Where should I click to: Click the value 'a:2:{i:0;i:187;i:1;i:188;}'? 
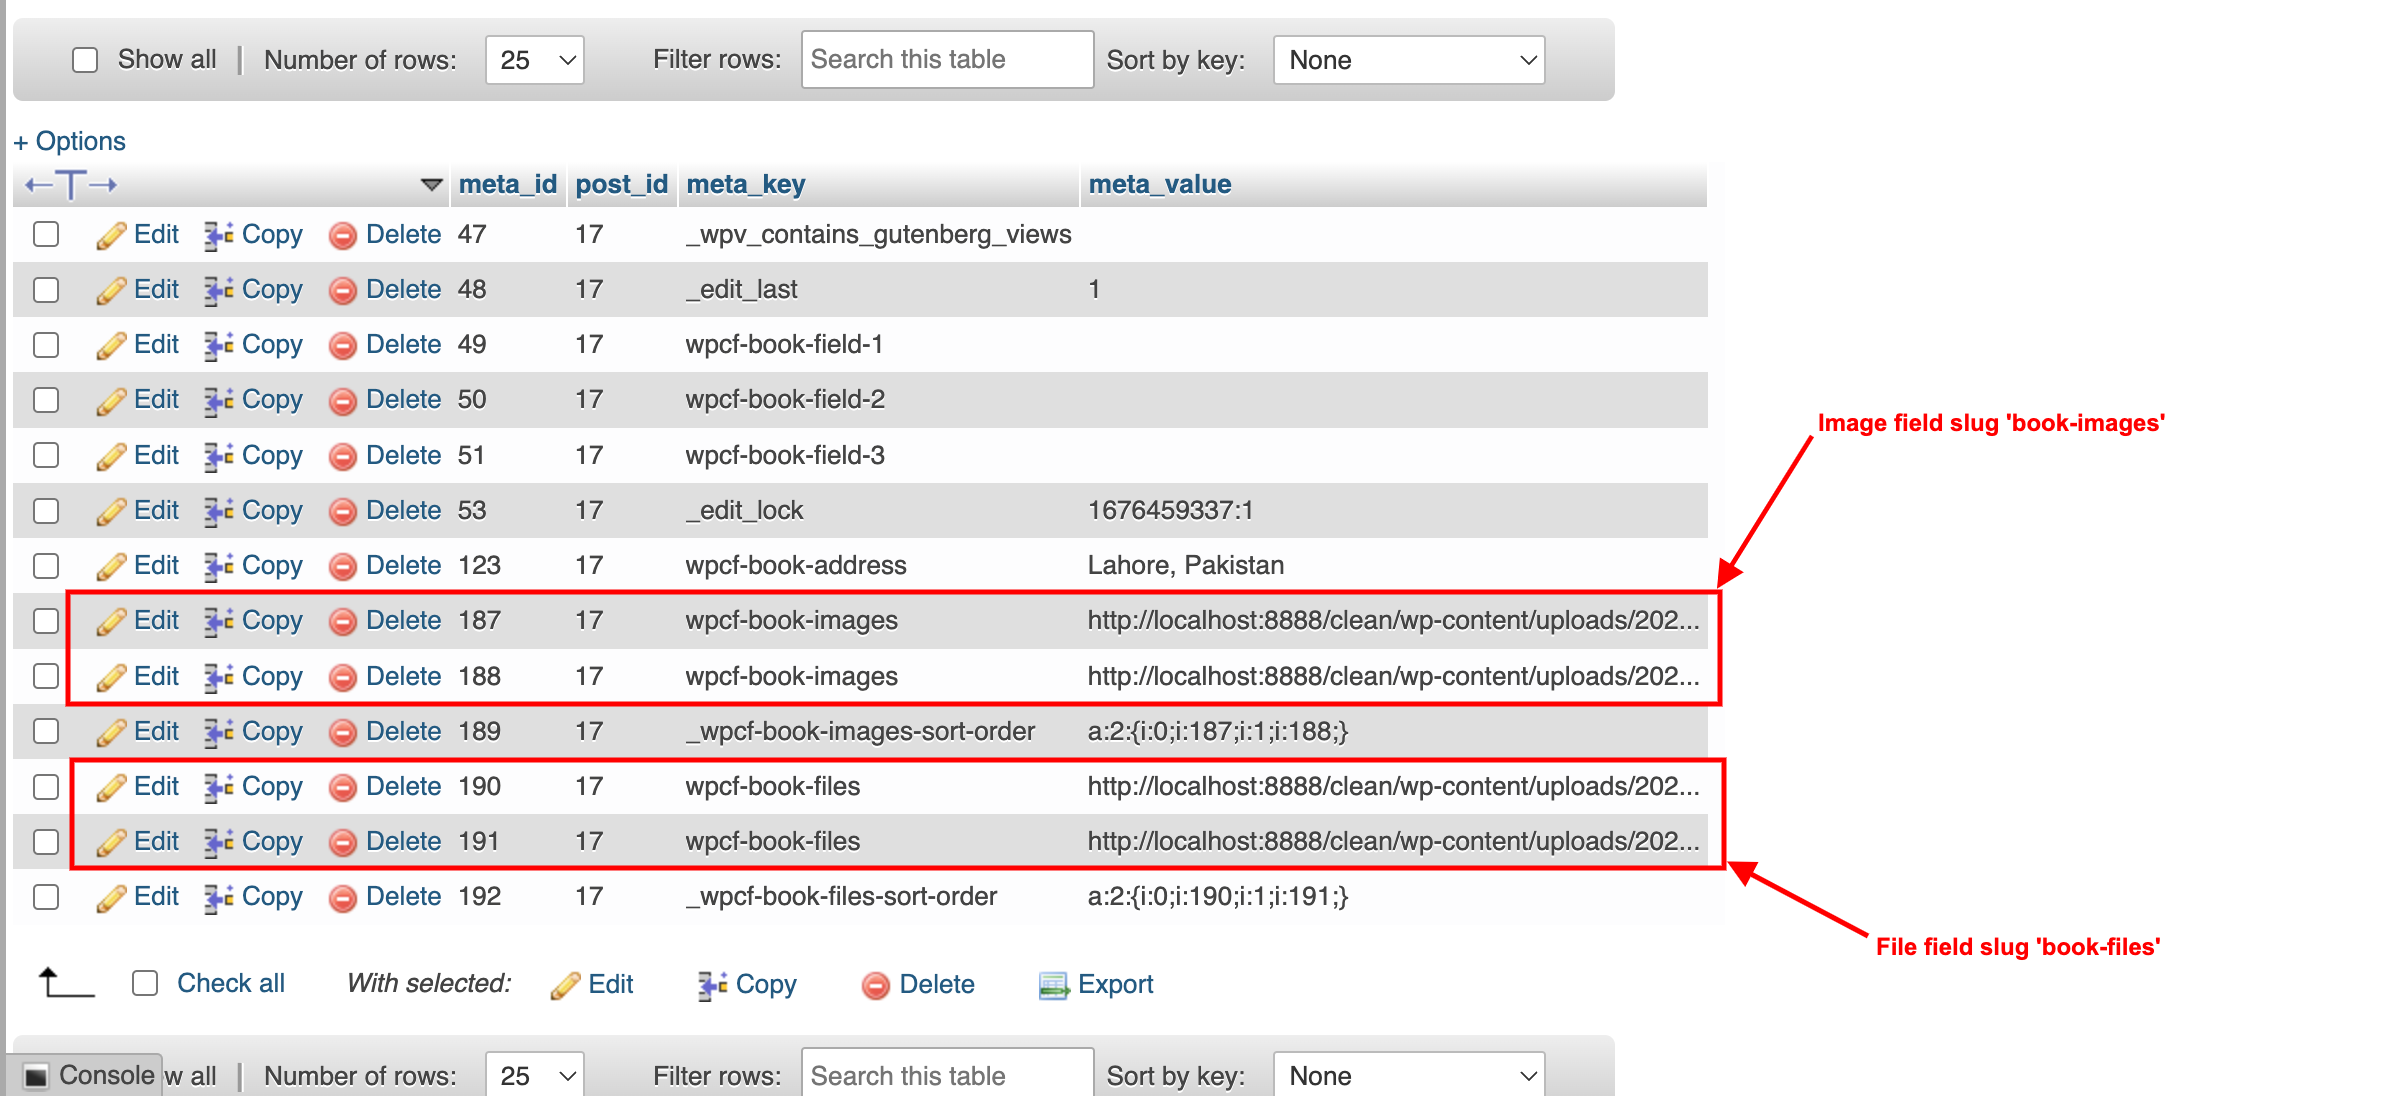click(1217, 732)
